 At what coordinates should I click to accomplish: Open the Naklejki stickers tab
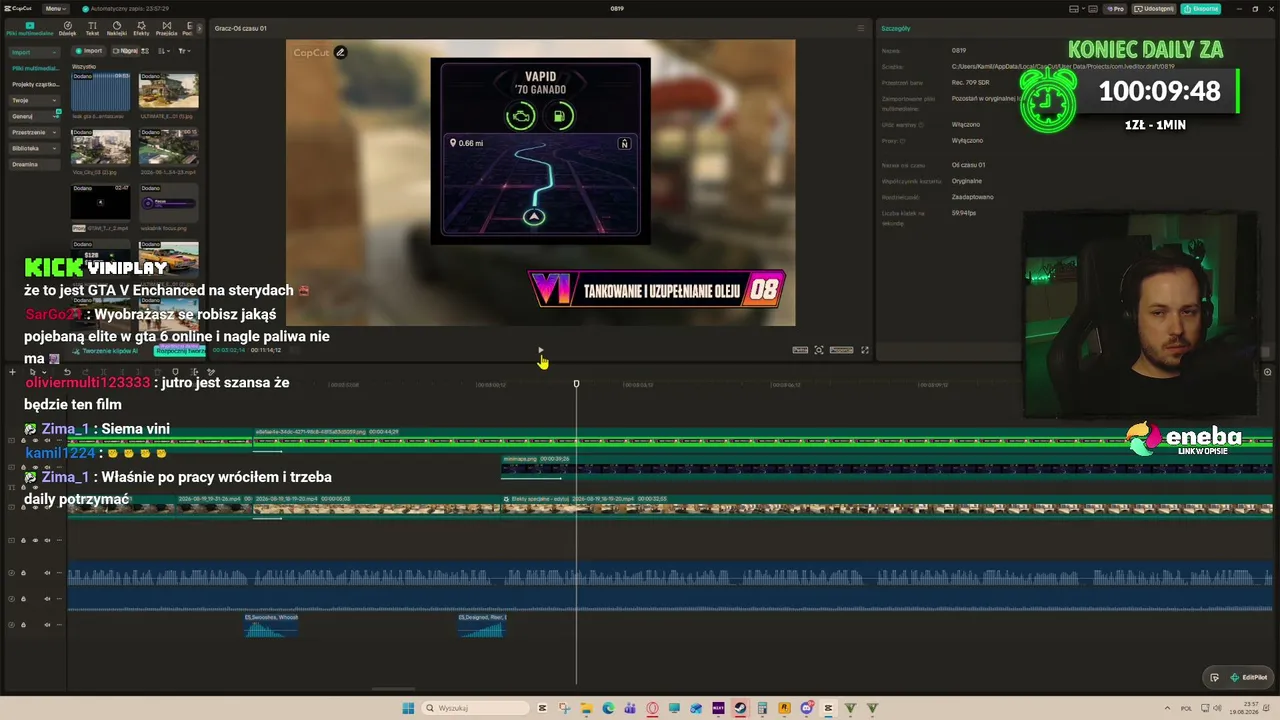click(x=116, y=28)
